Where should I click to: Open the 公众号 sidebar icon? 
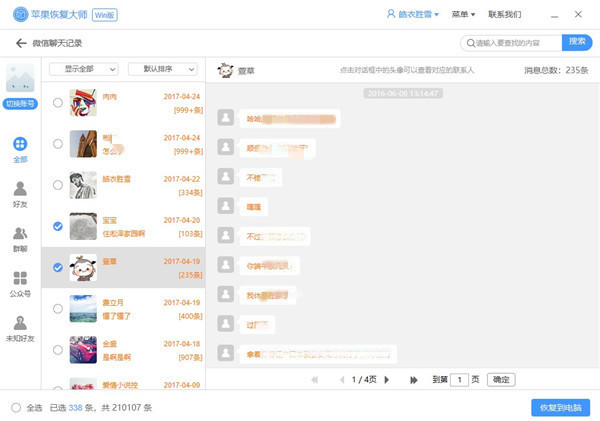[x=20, y=278]
